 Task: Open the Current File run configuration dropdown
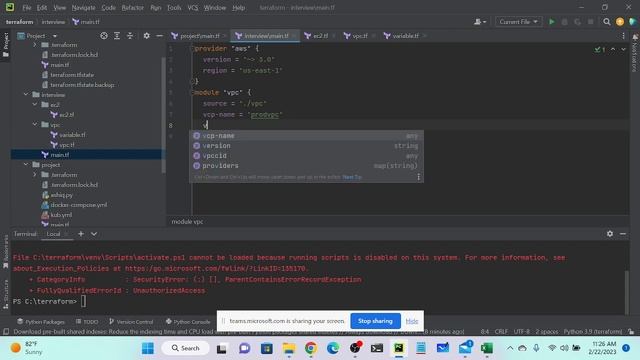(x=518, y=22)
